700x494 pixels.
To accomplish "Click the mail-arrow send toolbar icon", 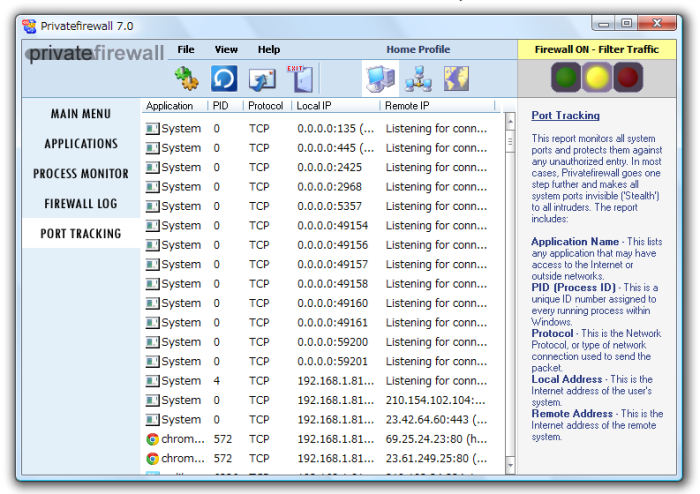I will [x=262, y=79].
